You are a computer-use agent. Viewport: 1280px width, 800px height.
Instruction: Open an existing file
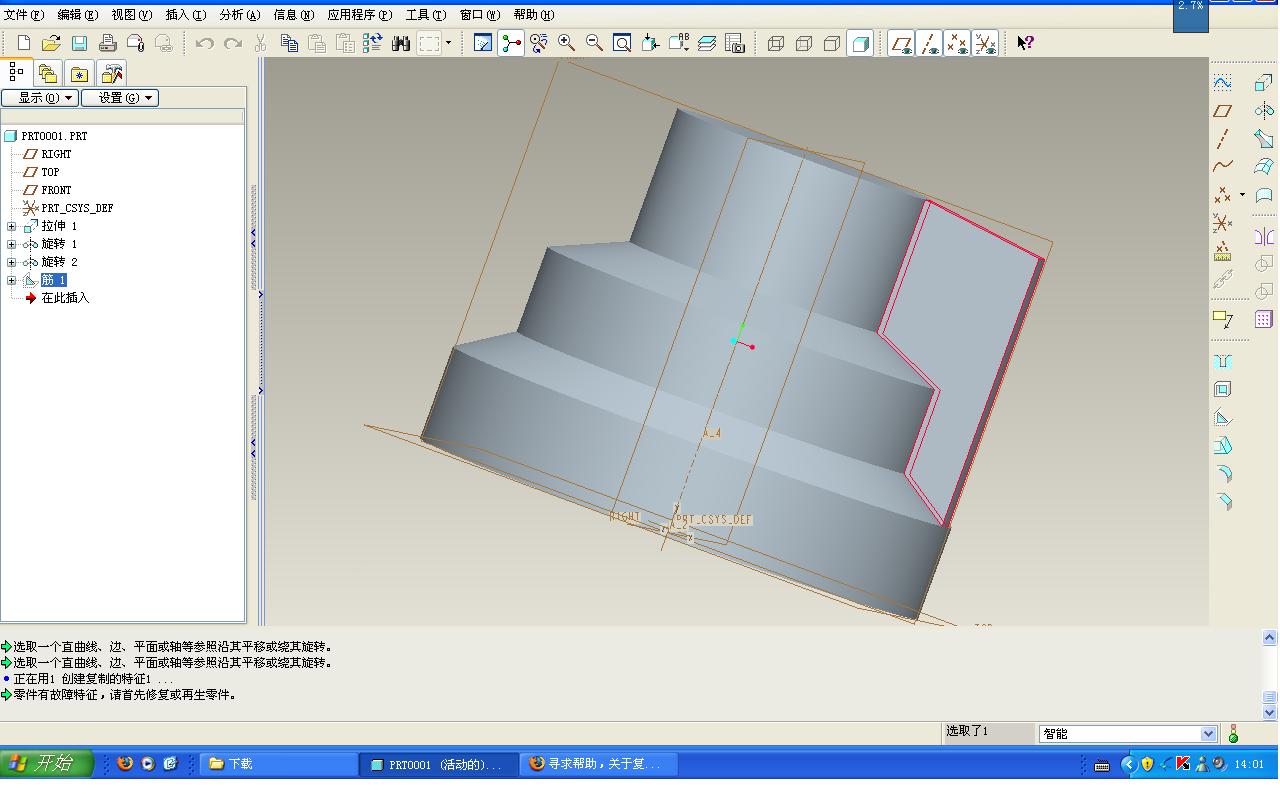pos(51,43)
